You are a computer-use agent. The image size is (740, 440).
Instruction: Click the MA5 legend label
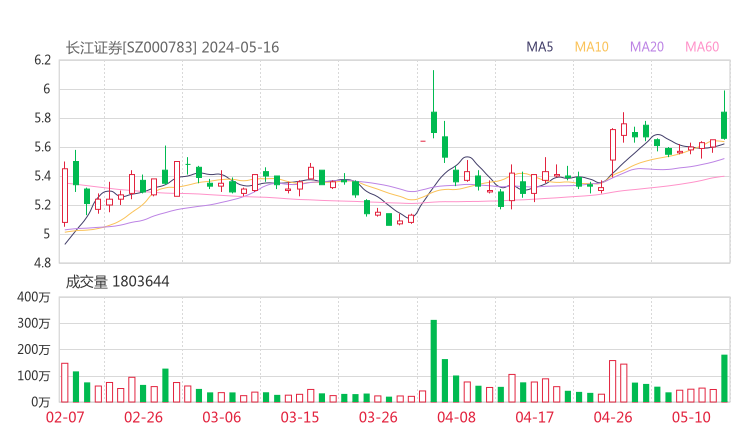tap(539, 47)
